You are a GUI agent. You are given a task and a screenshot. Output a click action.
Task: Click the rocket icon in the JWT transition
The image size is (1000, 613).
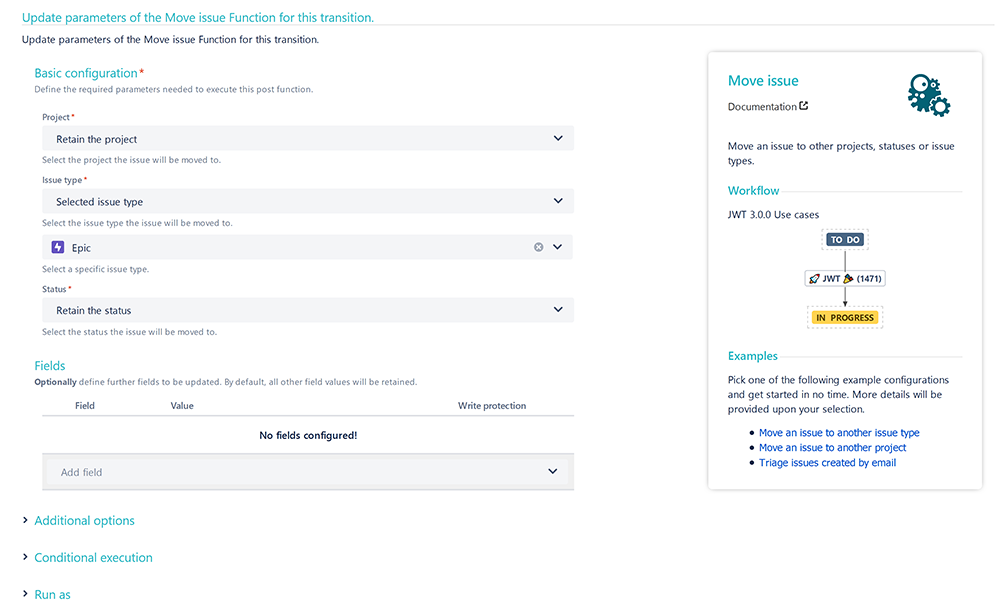pos(814,279)
